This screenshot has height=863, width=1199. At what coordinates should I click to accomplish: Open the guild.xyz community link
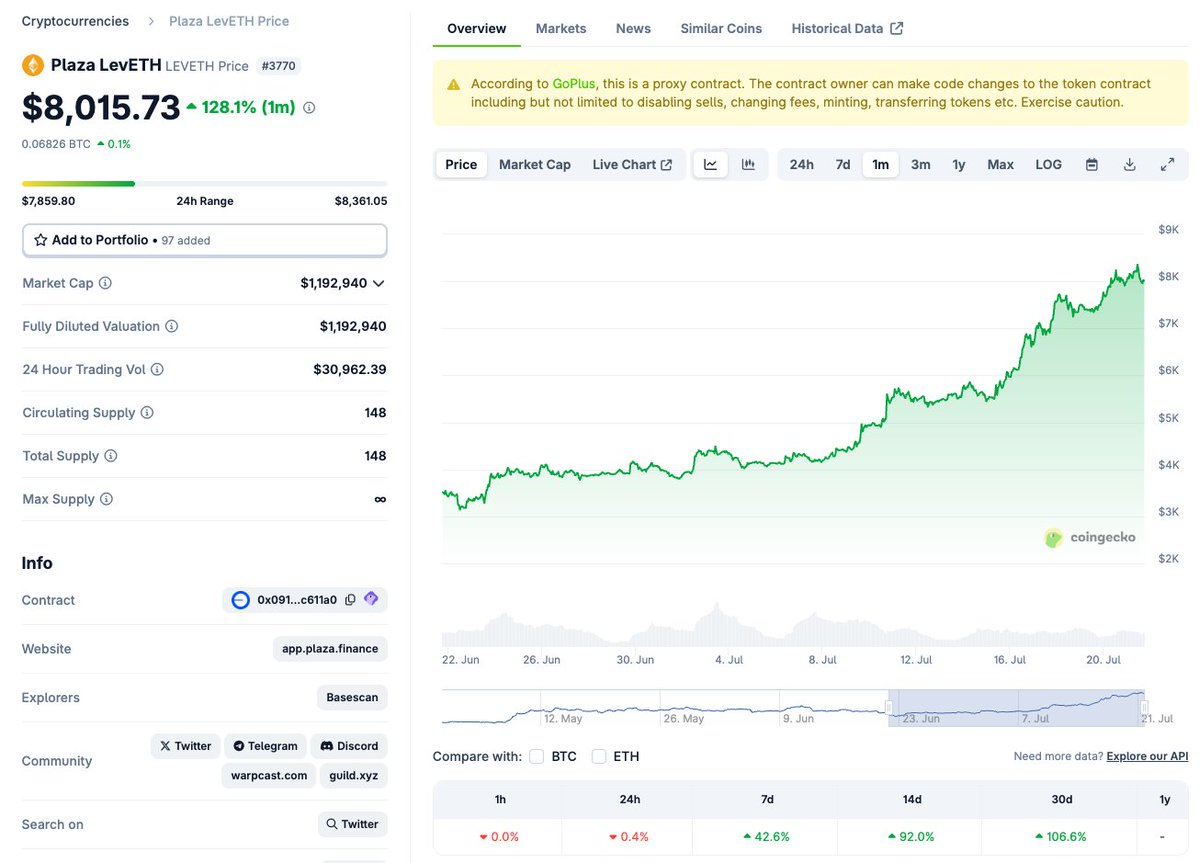pos(353,775)
